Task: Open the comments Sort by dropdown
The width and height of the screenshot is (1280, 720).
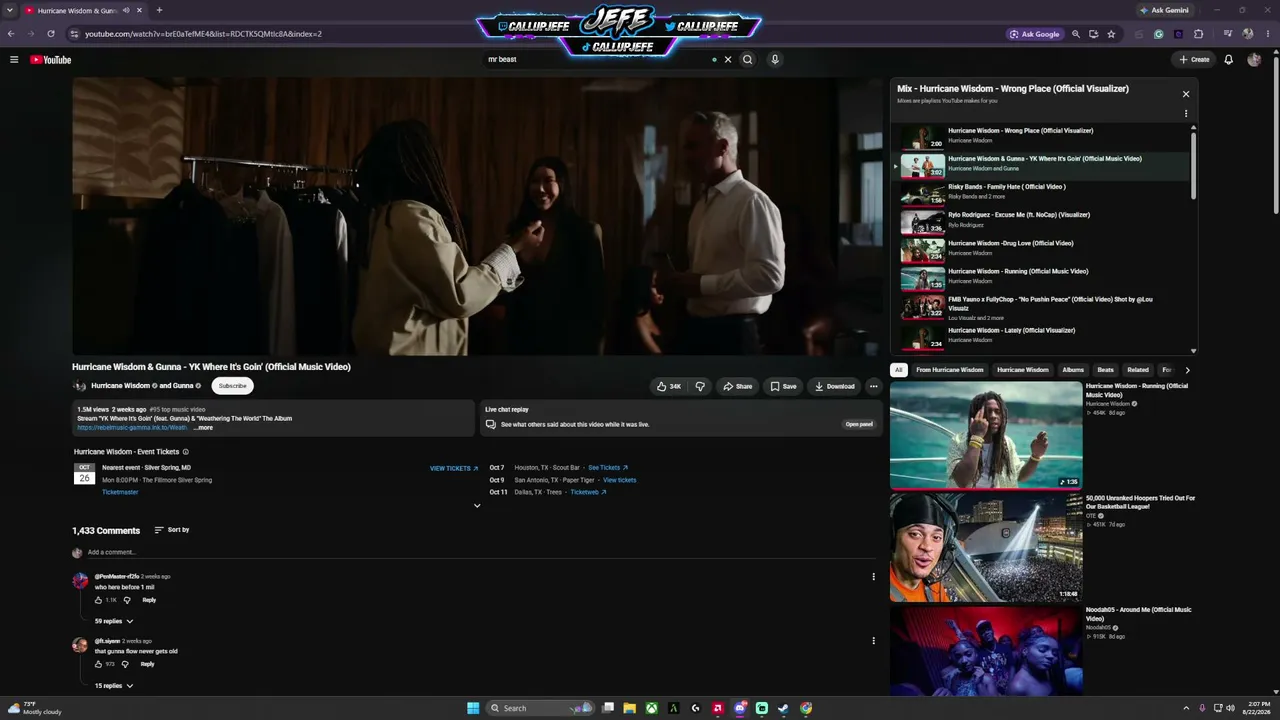Action: pos(171,530)
